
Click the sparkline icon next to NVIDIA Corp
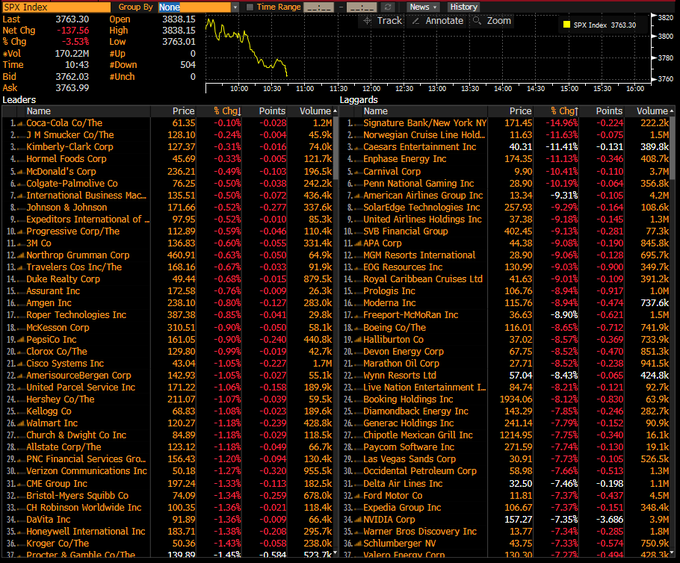pyautogui.click(x=358, y=520)
